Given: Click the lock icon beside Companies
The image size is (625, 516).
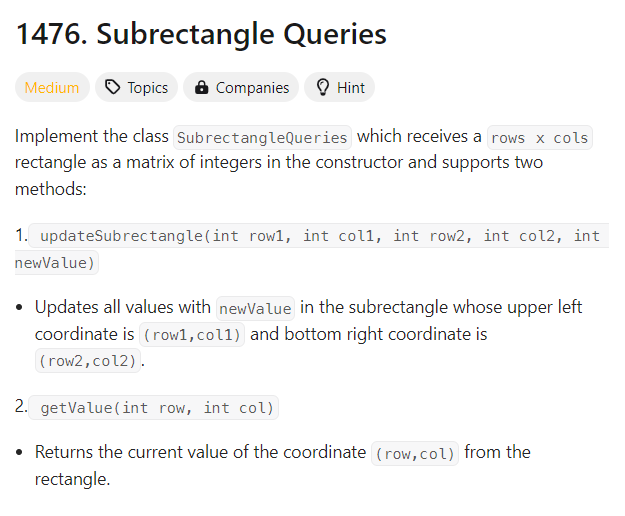Looking at the screenshot, I should tap(202, 87).
